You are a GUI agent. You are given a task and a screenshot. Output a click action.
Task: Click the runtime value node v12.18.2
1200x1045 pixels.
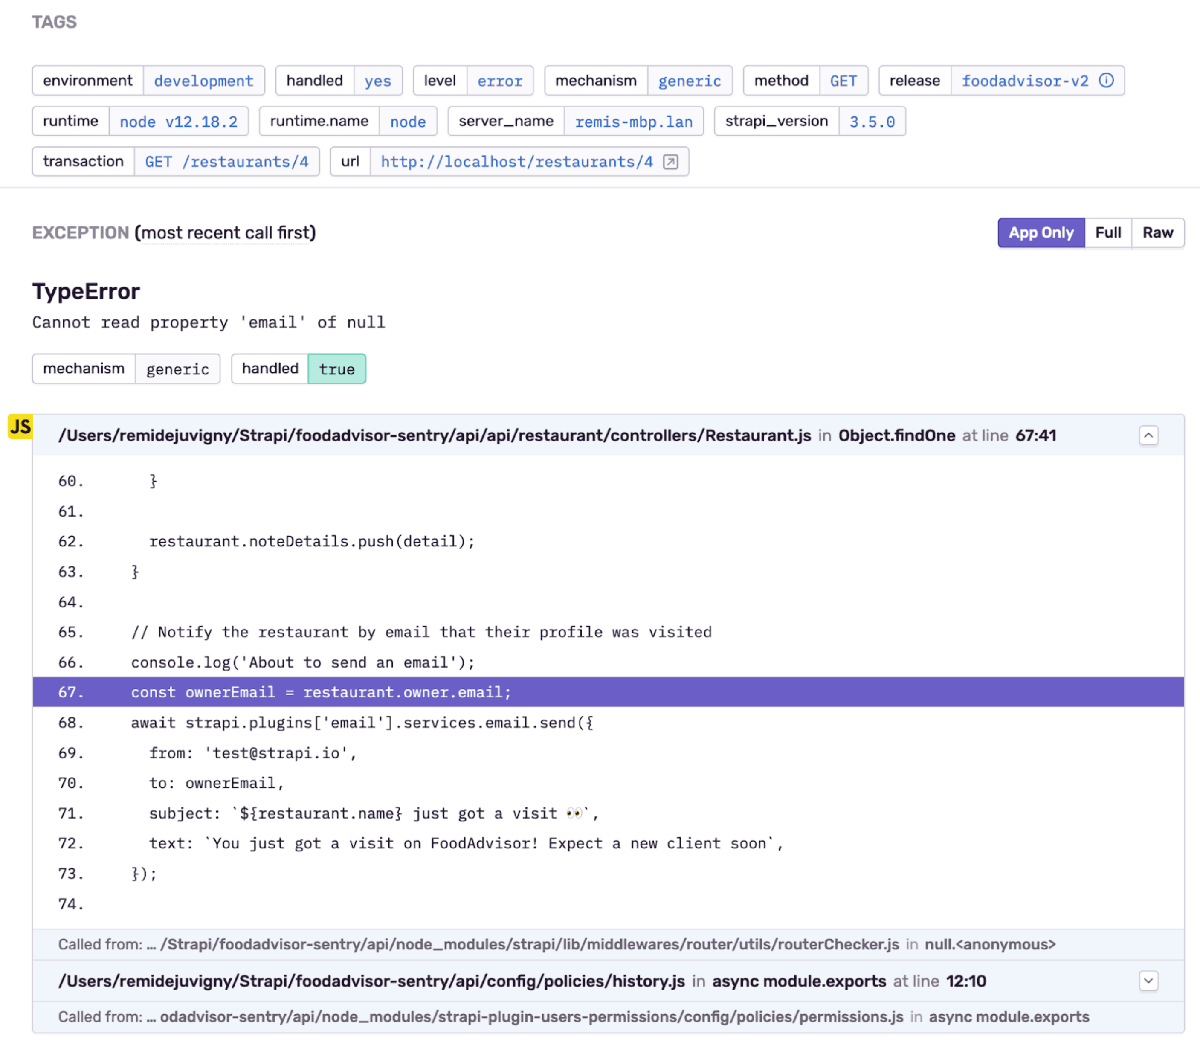point(178,122)
